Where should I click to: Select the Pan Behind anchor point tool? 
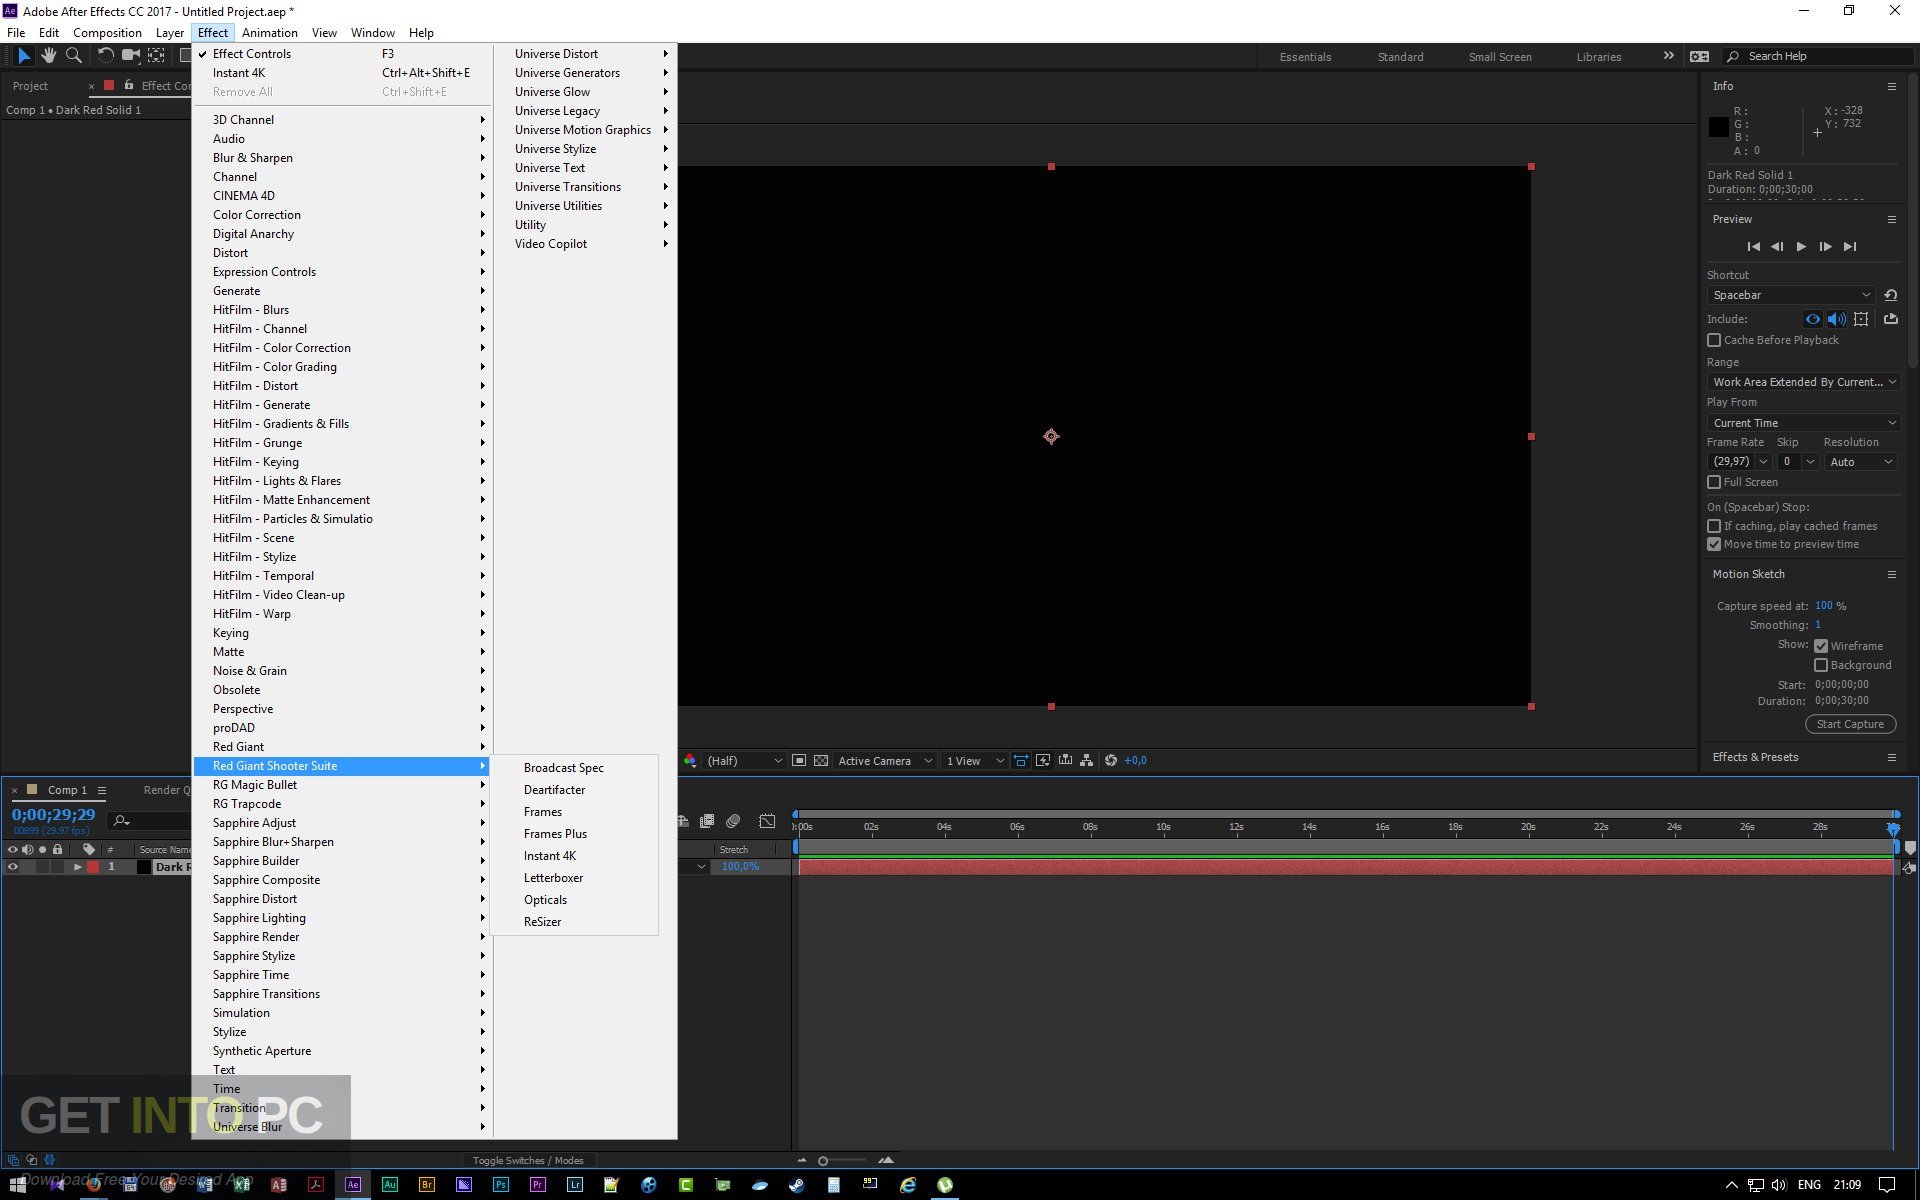[x=156, y=56]
